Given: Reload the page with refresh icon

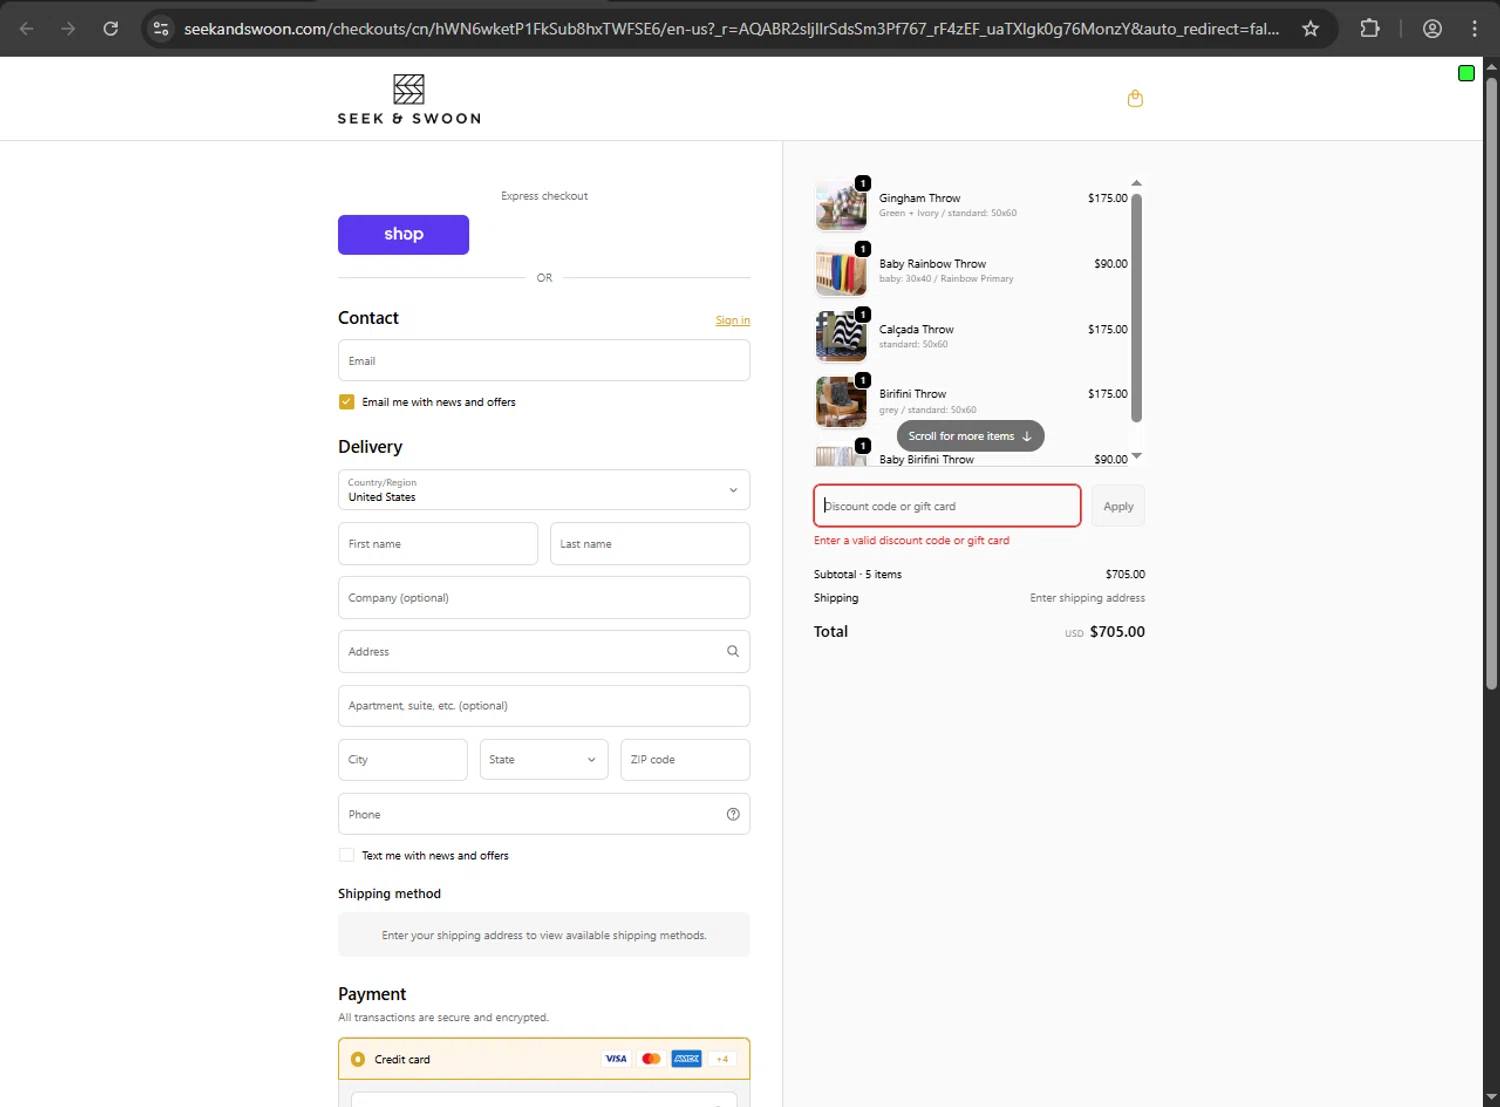Looking at the screenshot, I should tap(111, 28).
